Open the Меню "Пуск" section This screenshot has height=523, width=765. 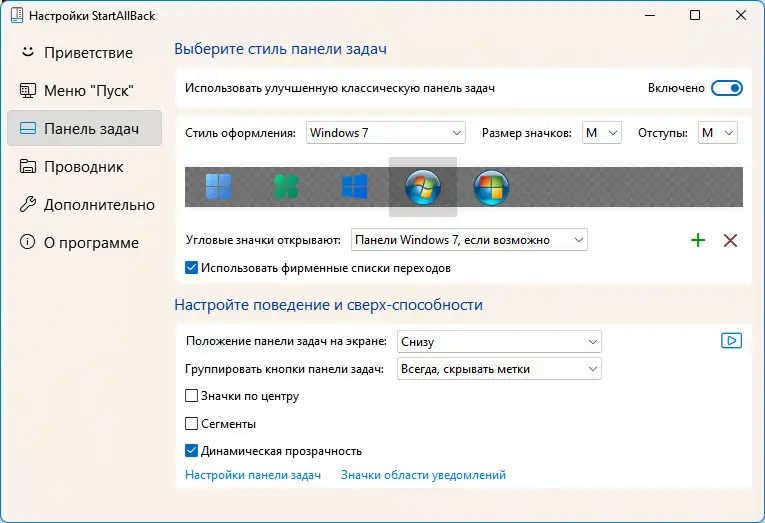tap(84, 90)
